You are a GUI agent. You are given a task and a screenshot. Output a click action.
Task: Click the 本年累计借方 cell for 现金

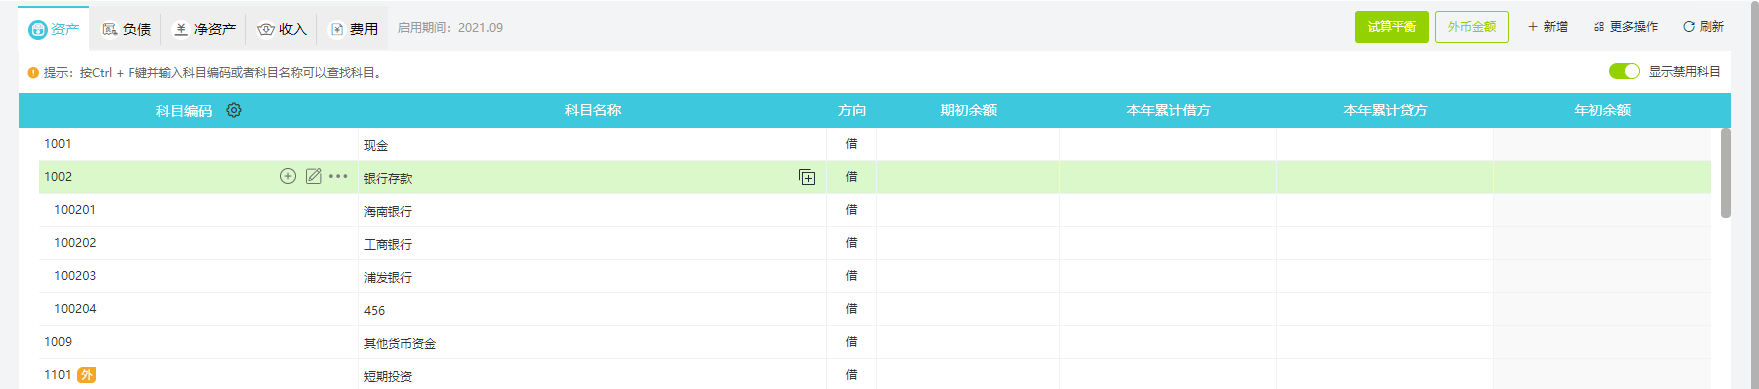click(1168, 144)
